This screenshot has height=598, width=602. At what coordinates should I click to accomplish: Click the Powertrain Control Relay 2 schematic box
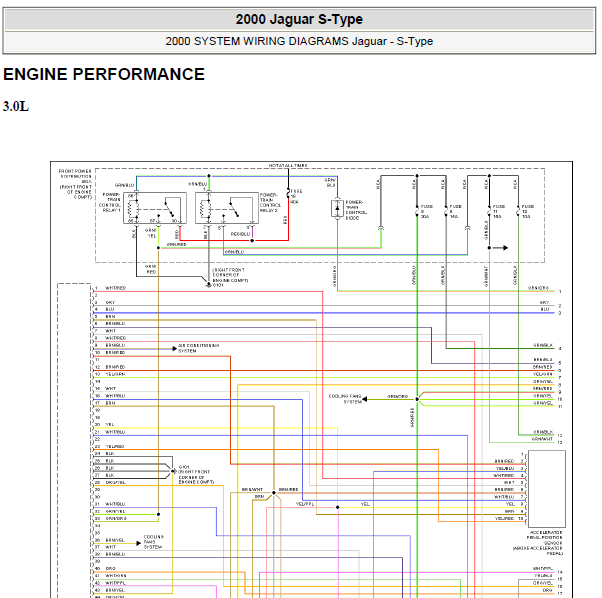click(227, 208)
